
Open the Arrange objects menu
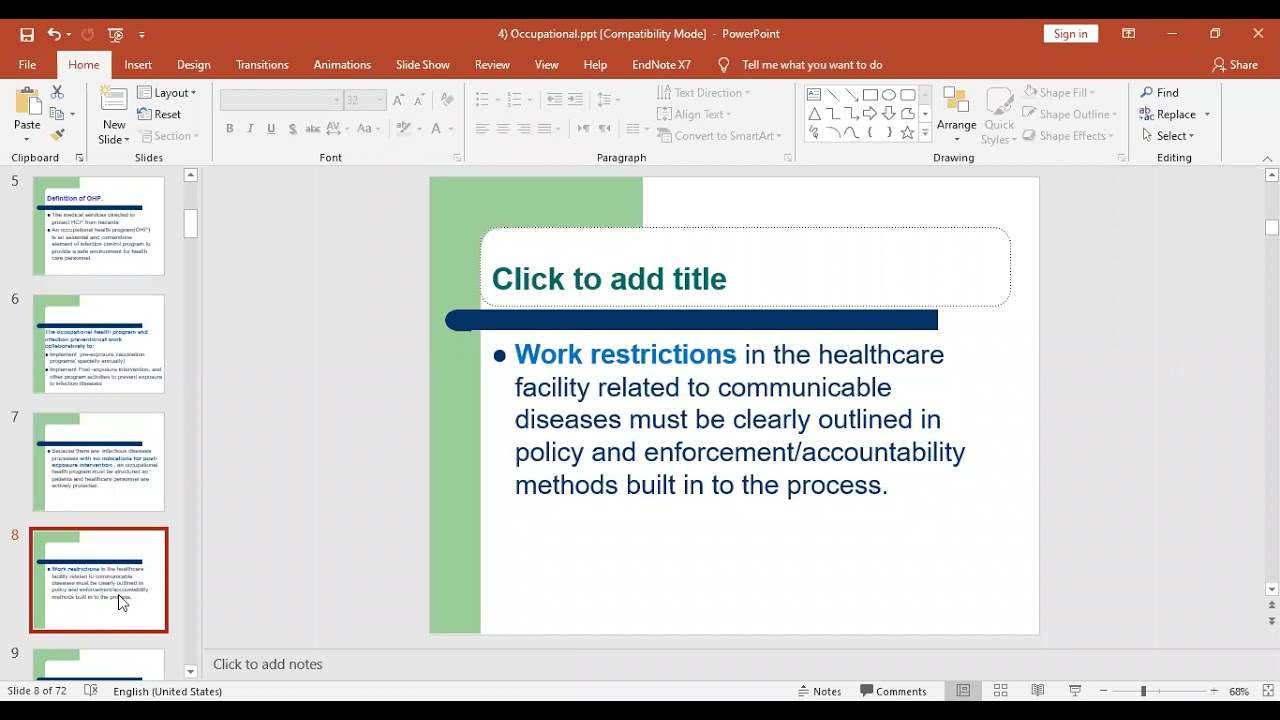pos(956,114)
